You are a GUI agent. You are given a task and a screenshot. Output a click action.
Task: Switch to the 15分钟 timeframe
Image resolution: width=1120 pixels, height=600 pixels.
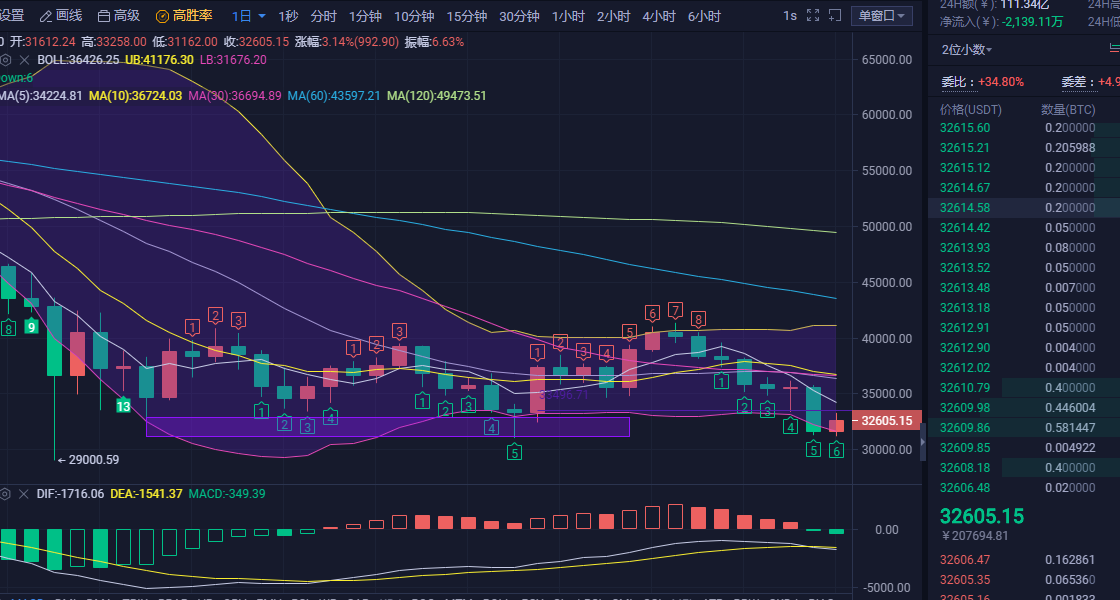466,16
